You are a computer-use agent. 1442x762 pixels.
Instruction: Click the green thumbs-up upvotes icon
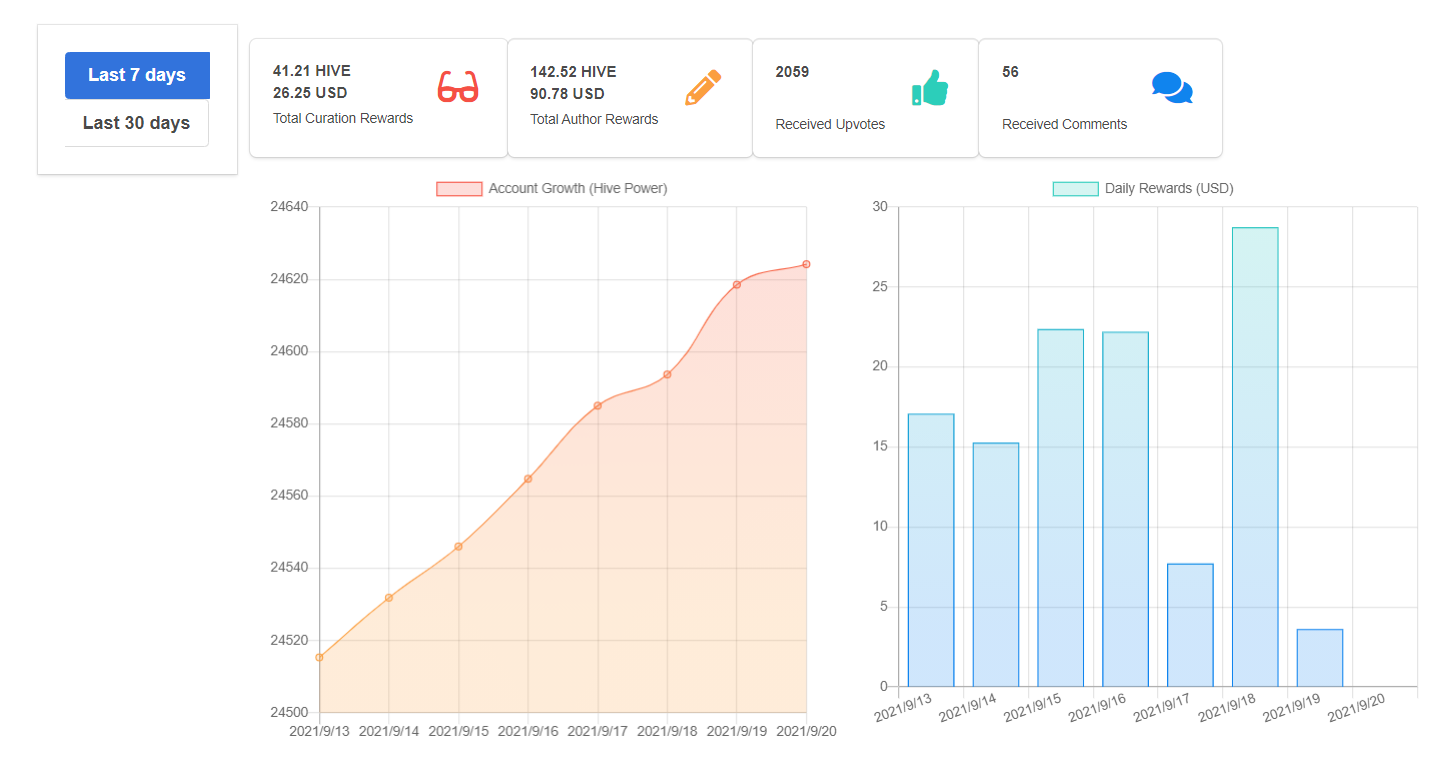point(930,88)
